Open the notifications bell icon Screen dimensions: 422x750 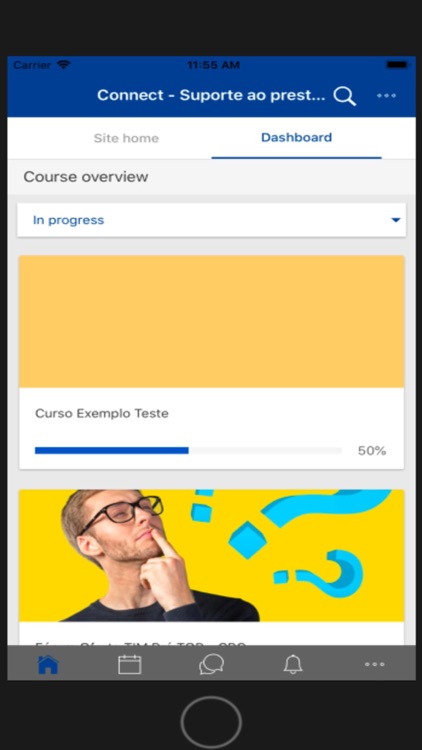point(293,664)
